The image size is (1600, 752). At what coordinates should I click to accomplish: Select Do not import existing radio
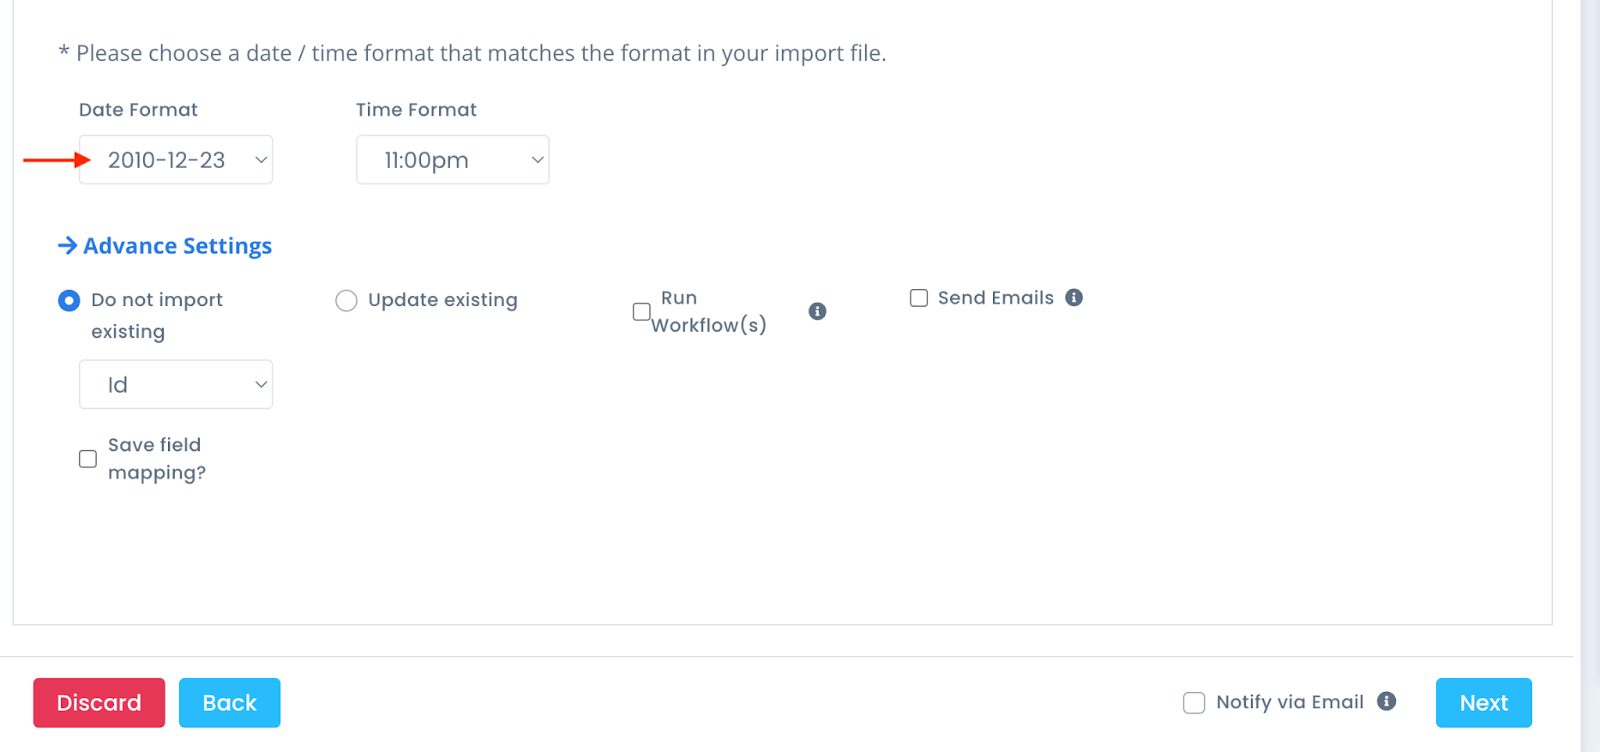(69, 300)
